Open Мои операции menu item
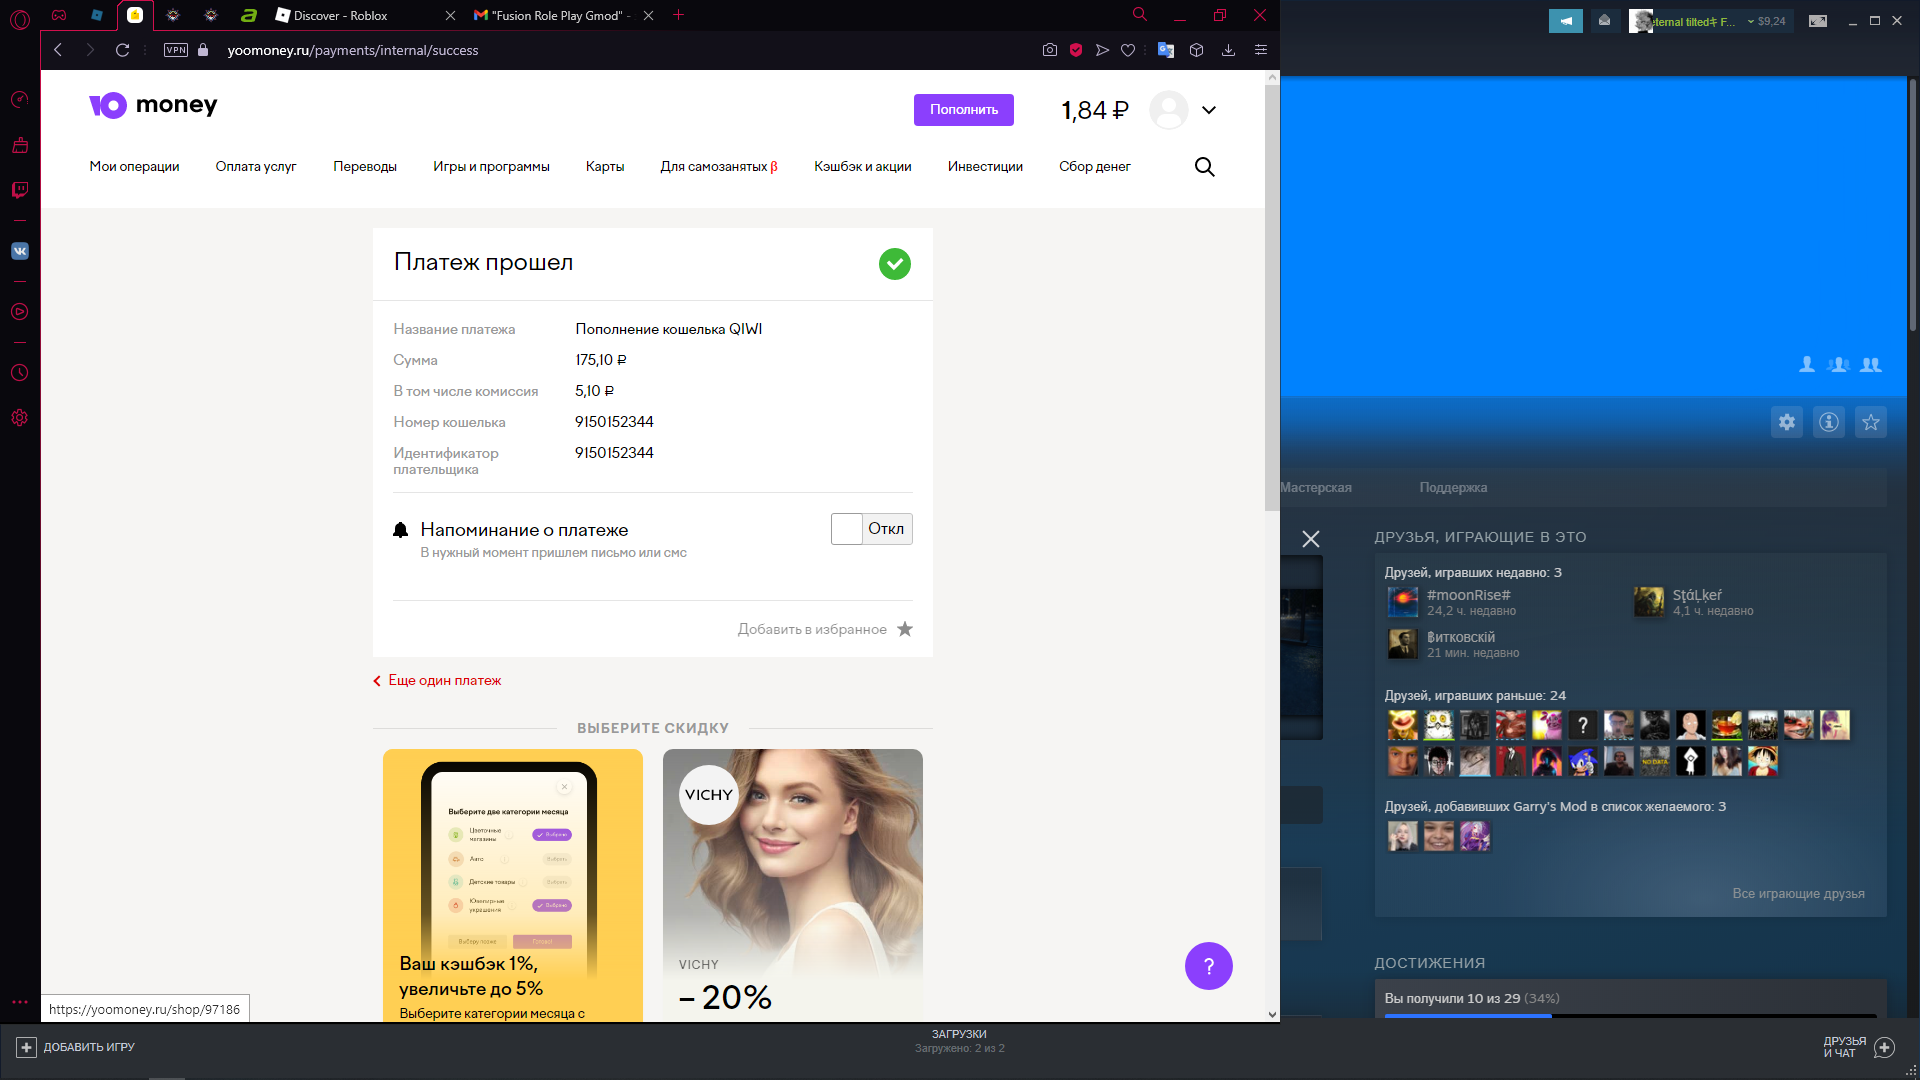Viewport: 1920px width, 1080px height. [x=134, y=167]
